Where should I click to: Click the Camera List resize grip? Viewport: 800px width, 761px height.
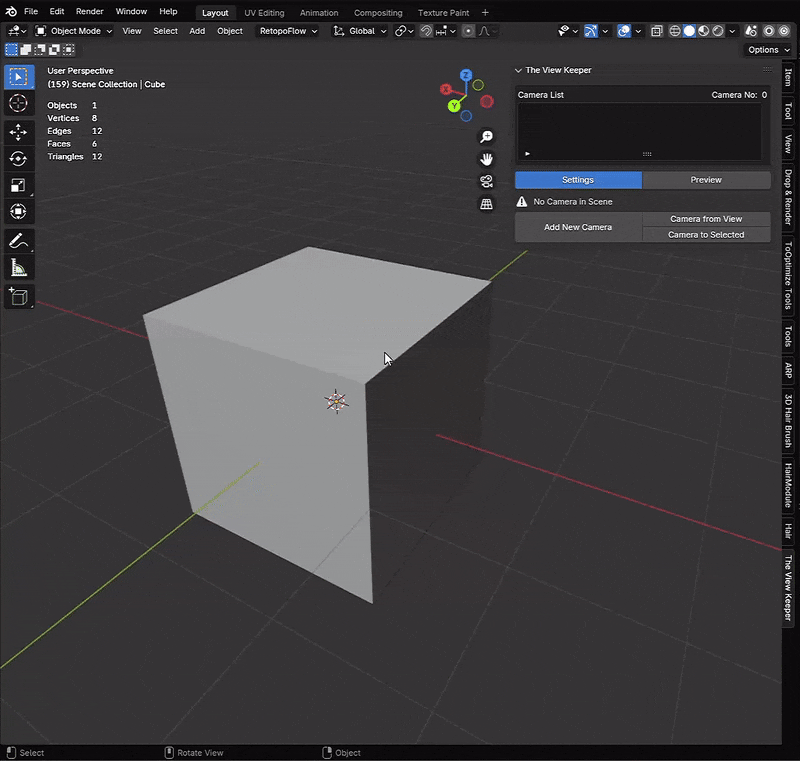pyautogui.click(x=647, y=154)
